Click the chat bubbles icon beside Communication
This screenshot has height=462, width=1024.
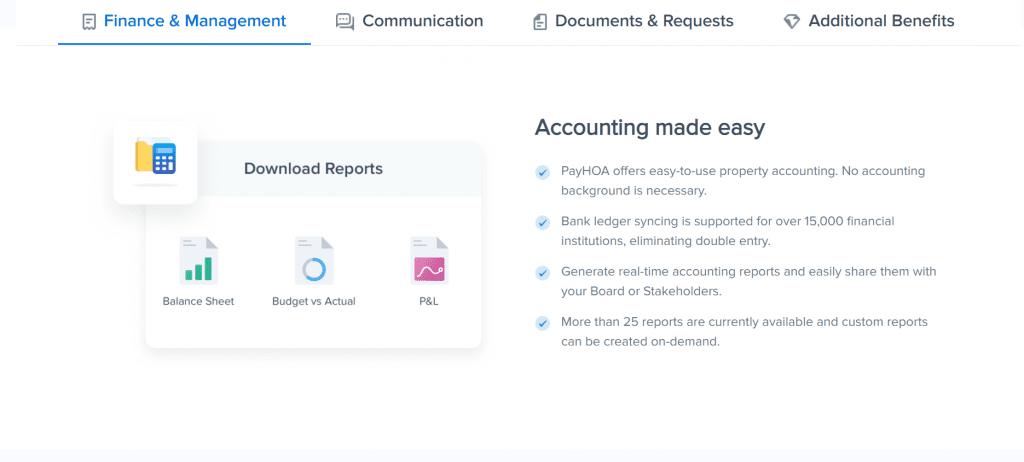[x=345, y=22]
